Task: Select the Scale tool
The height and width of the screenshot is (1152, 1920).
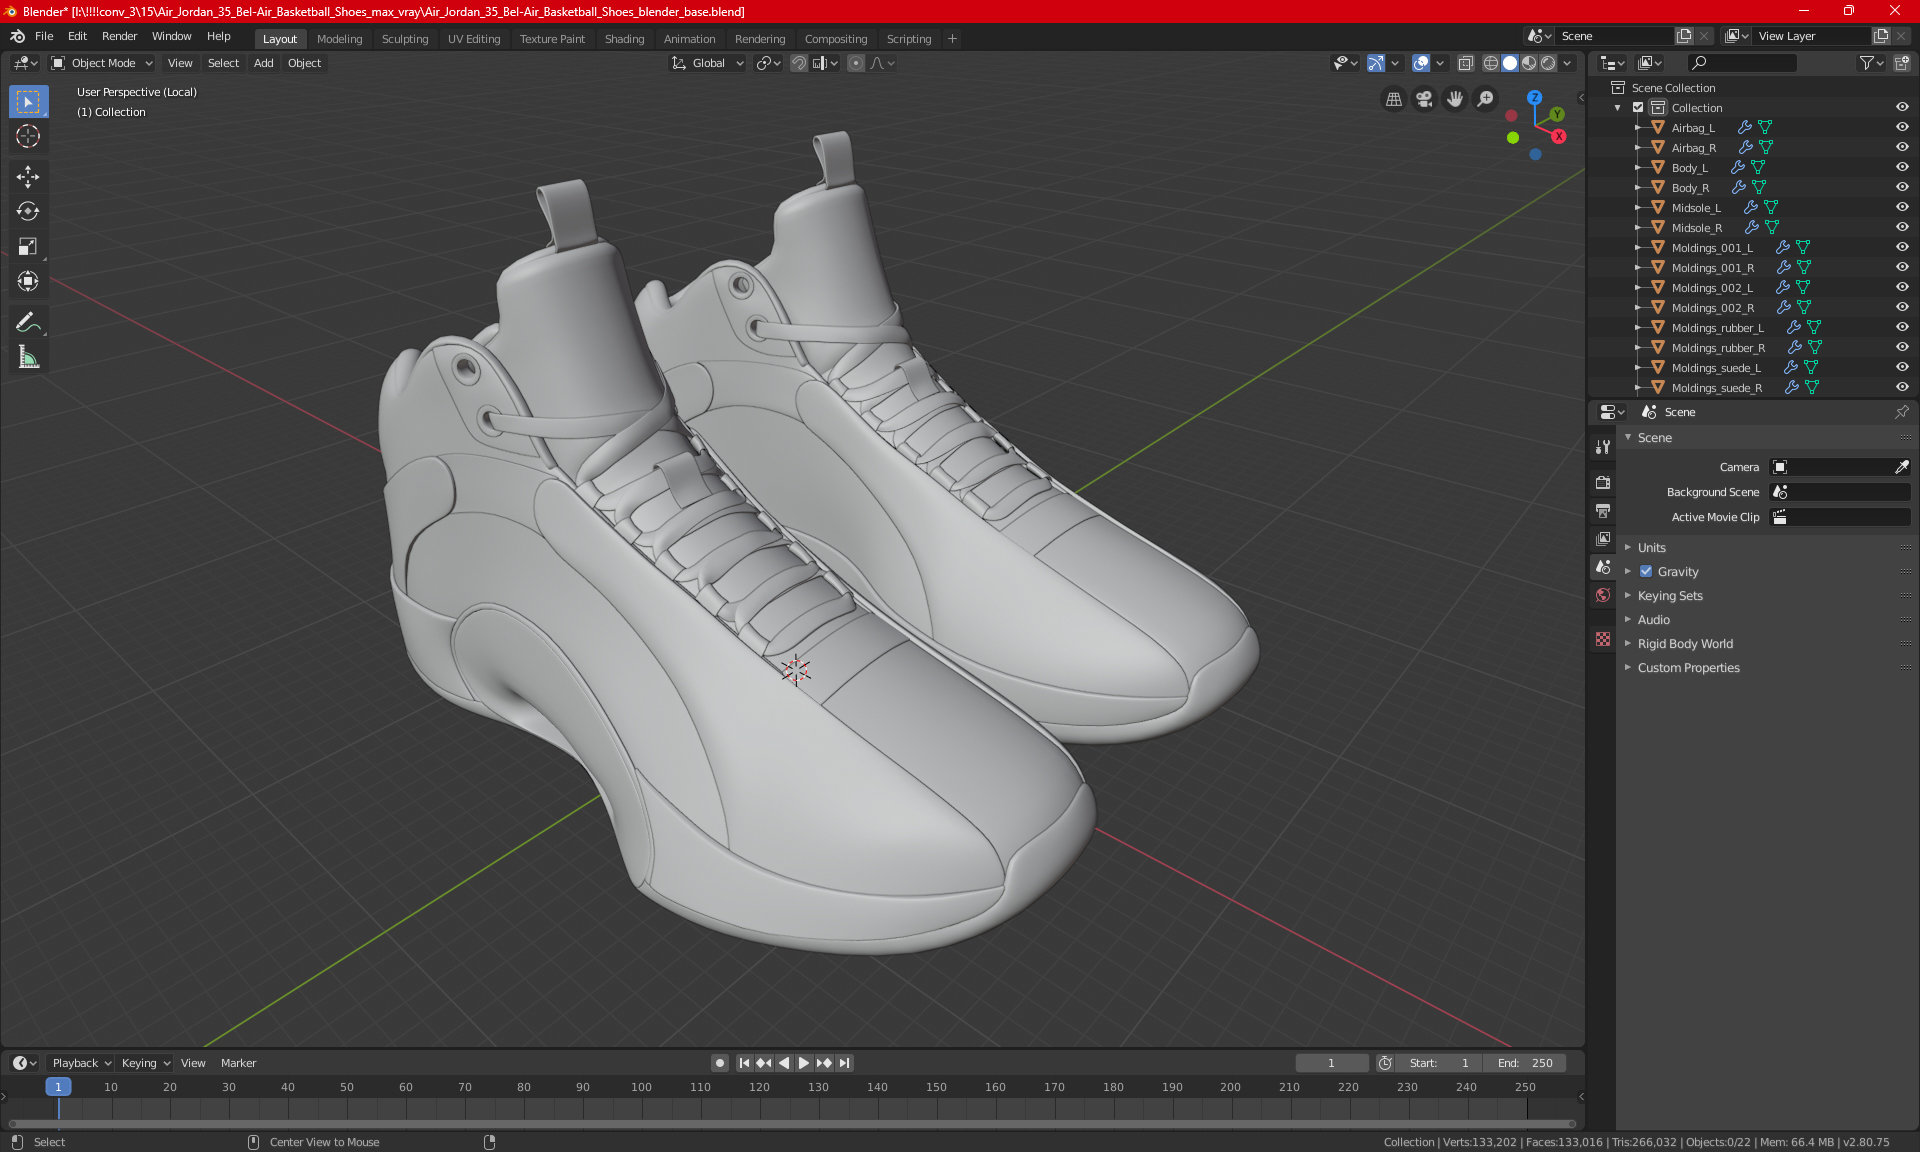Action: (x=28, y=246)
